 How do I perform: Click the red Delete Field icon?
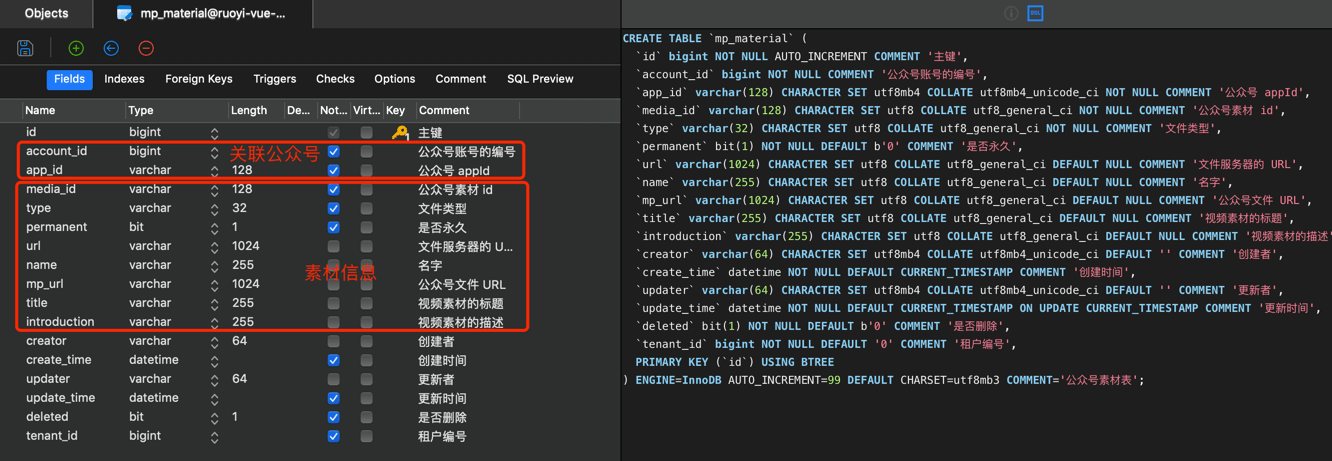click(x=146, y=48)
